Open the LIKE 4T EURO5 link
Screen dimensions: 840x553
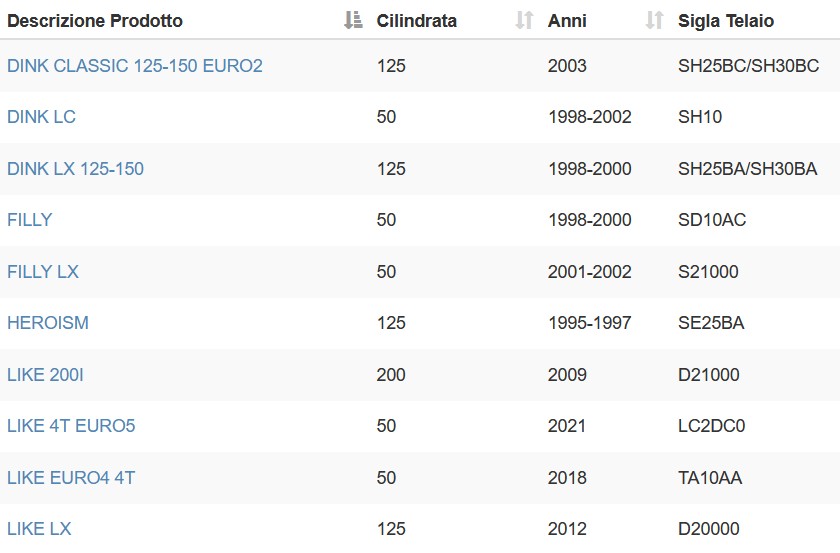(71, 425)
